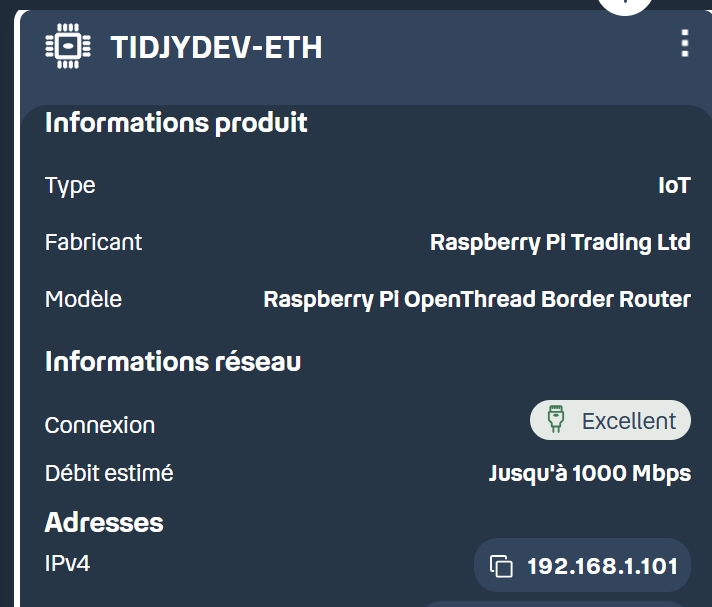Viewport: 712px width, 607px height.
Task: Click the Raspberry Pi OpenThread Border Router text
Action: pyautogui.click(x=477, y=299)
